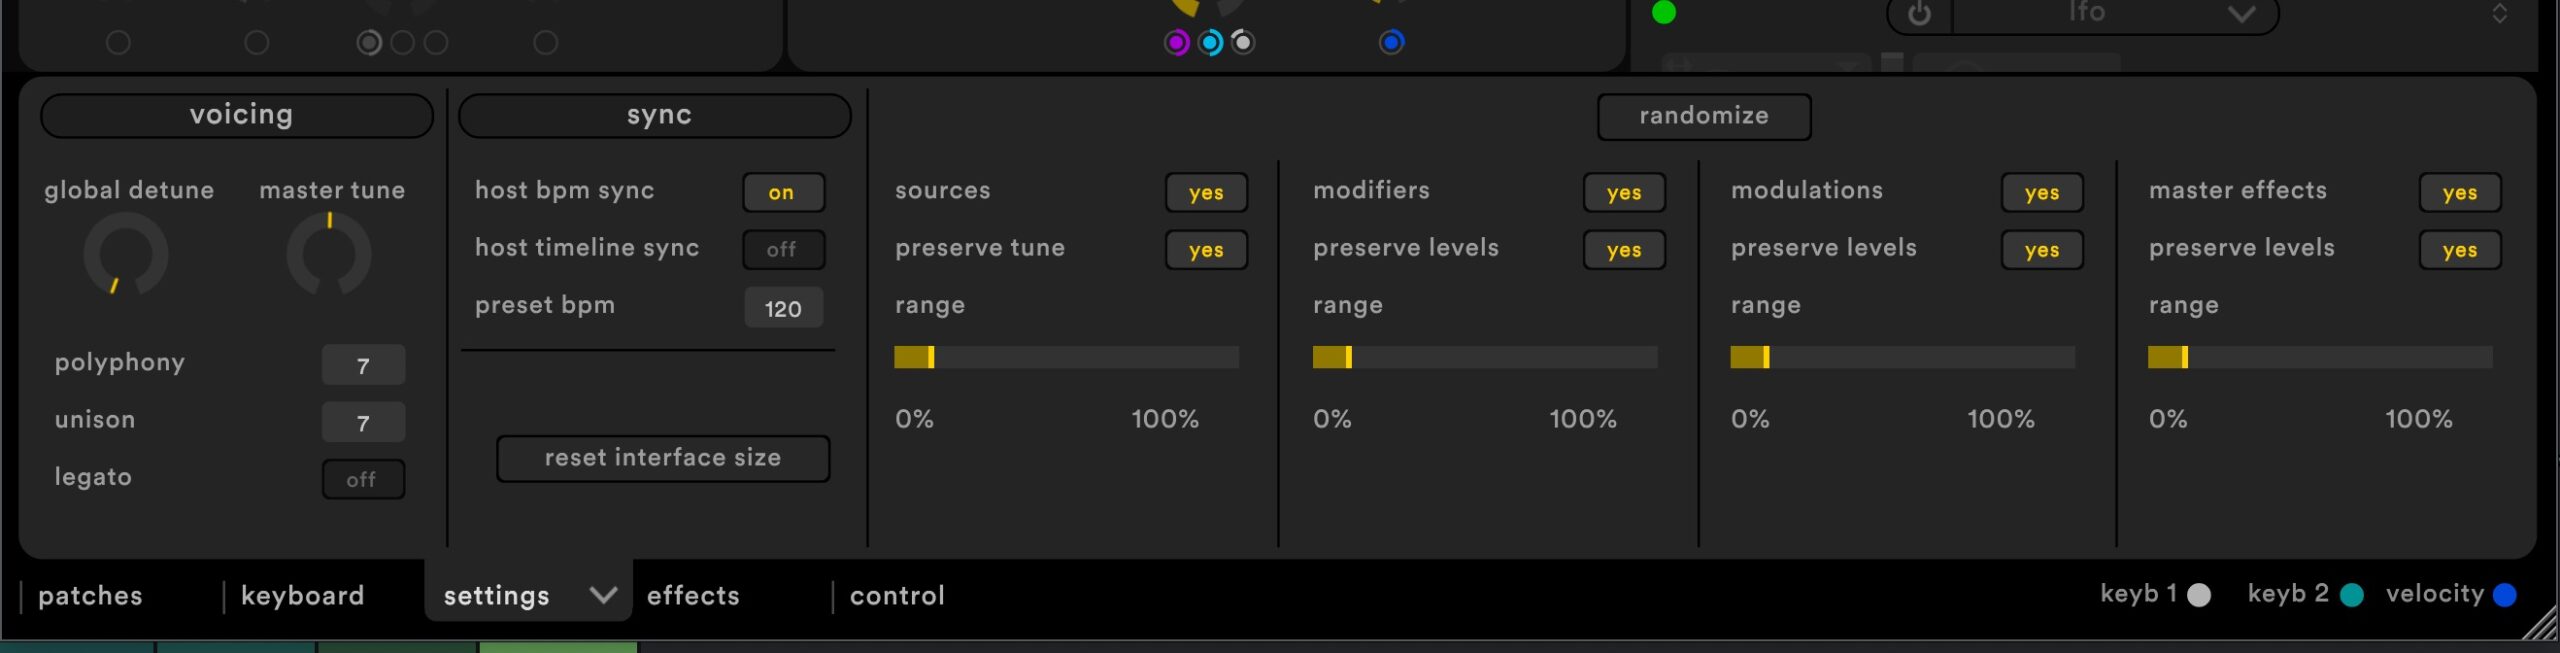Open the lfo dropdown arrow

tap(2241, 15)
